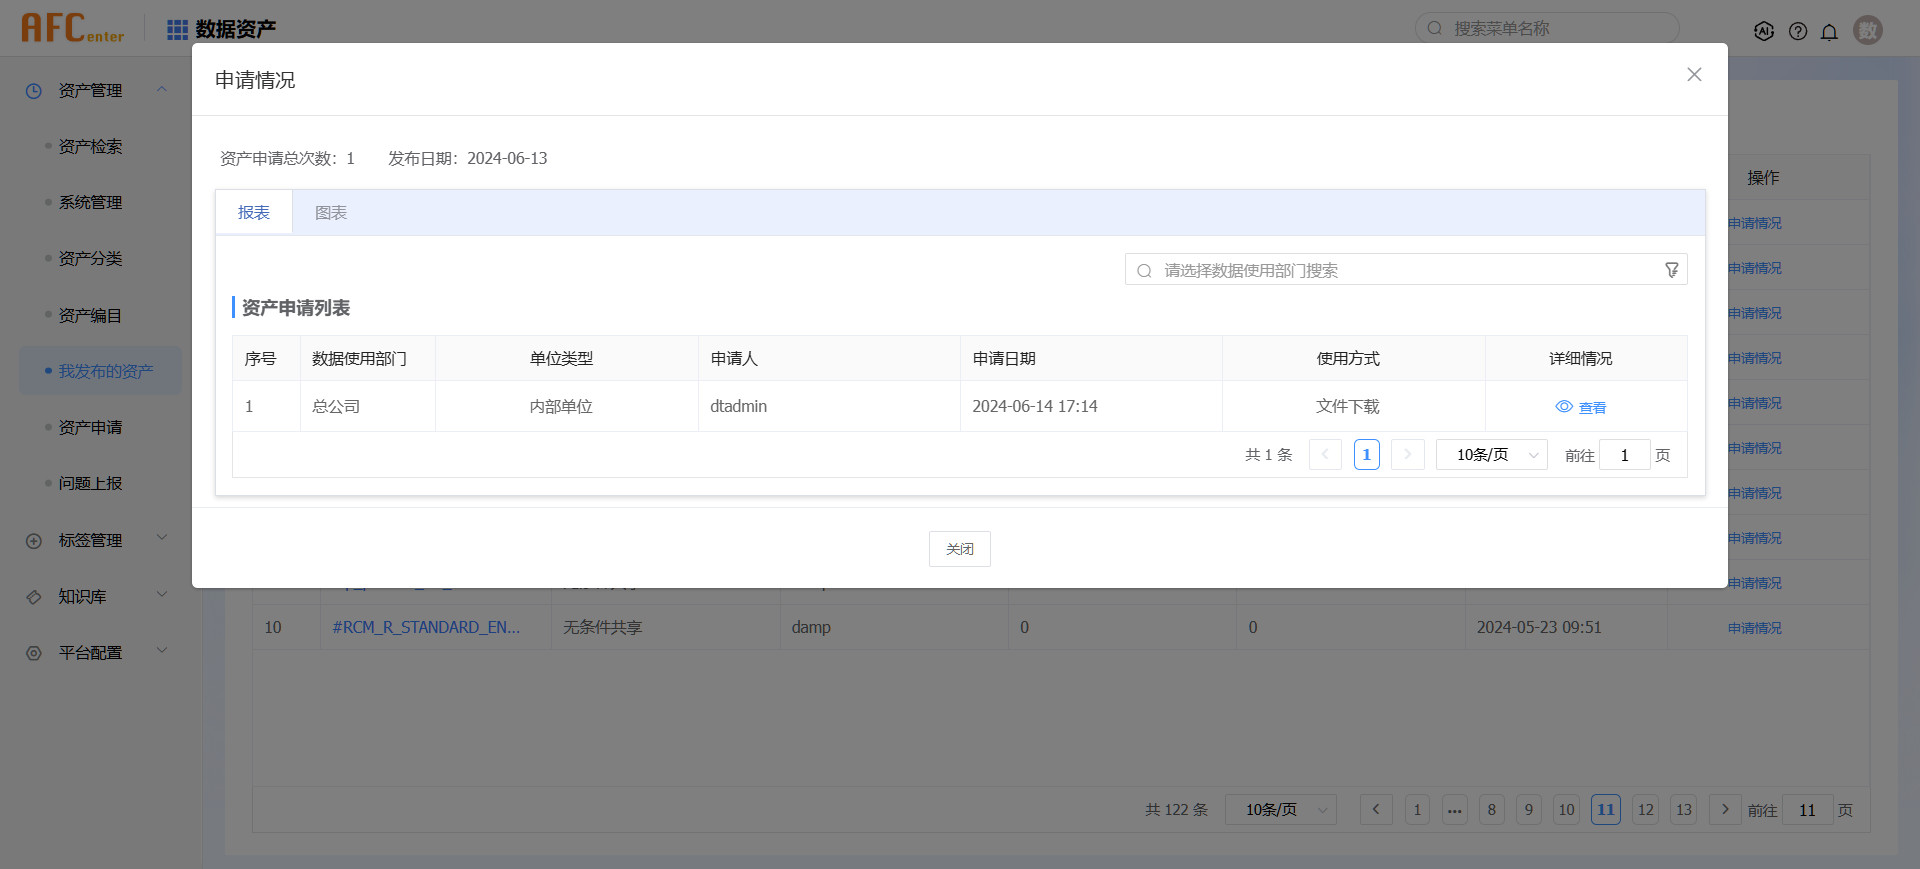Click the 关闭 button
This screenshot has height=869, width=1920.
click(x=959, y=549)
